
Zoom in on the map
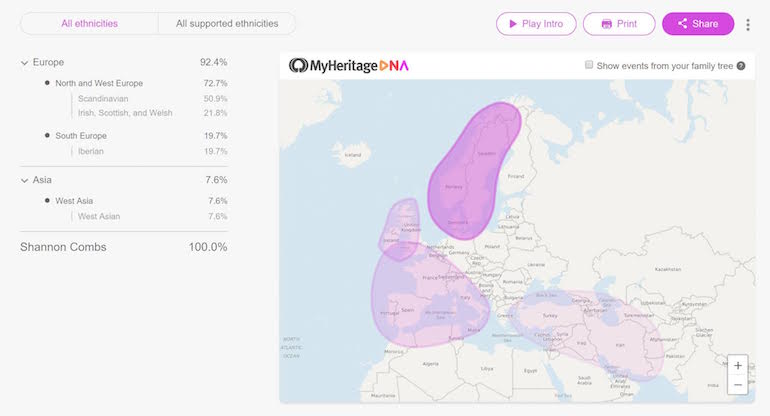pos(738,366)
